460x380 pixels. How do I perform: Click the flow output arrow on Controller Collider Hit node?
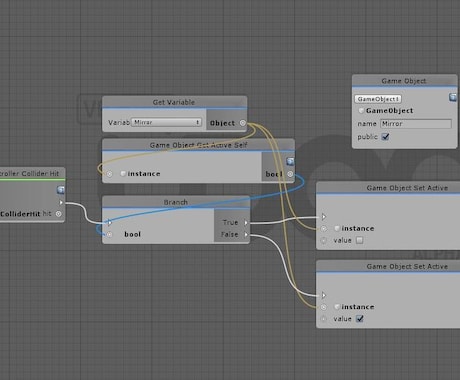61,202
